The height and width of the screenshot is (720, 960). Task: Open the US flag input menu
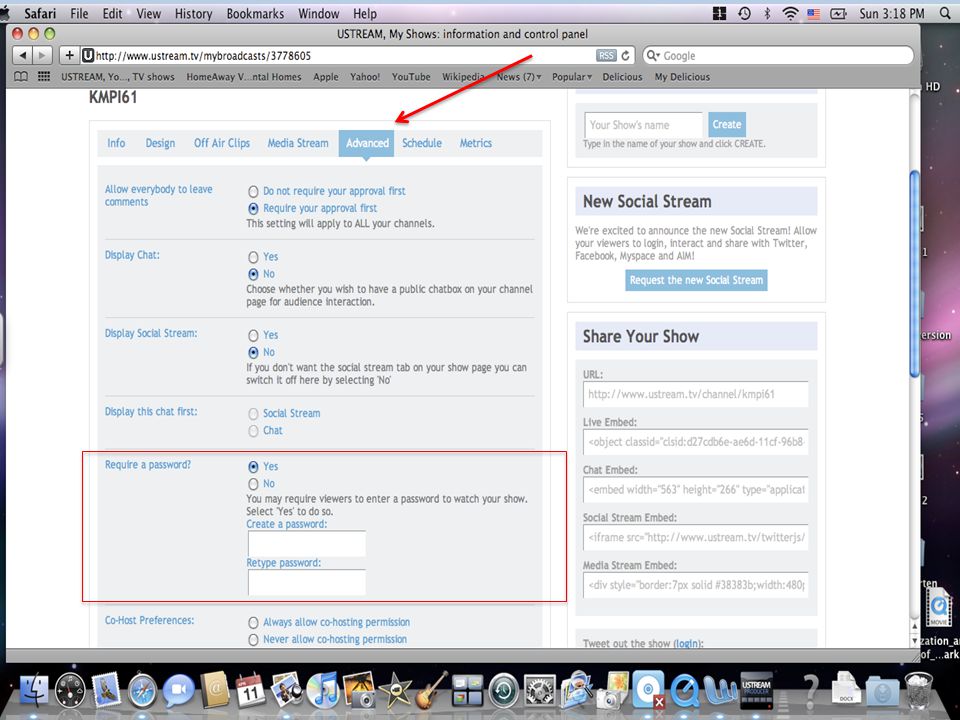[814, 13]
